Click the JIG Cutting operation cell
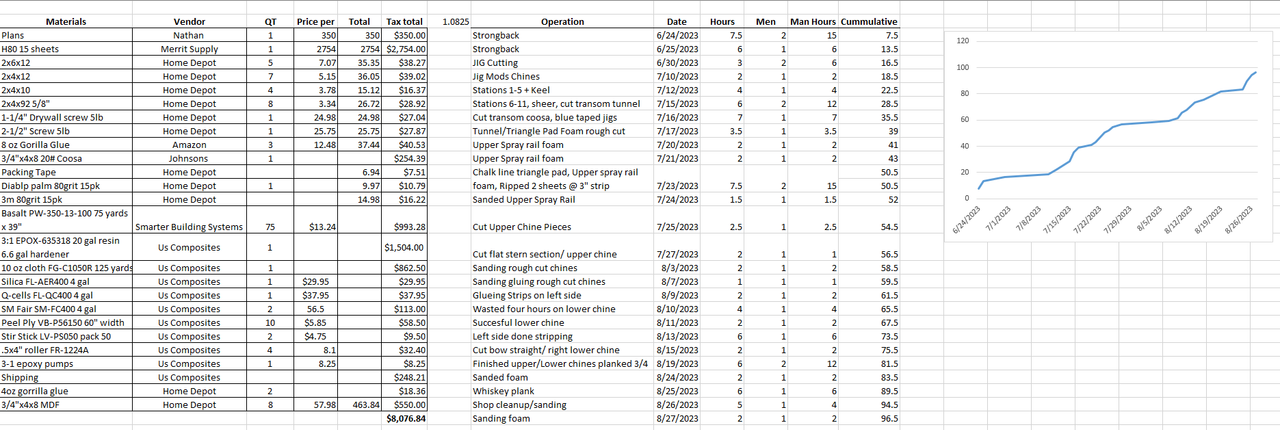The width and height of the screenshot is (1280, 430). click(x=563, y=62)
